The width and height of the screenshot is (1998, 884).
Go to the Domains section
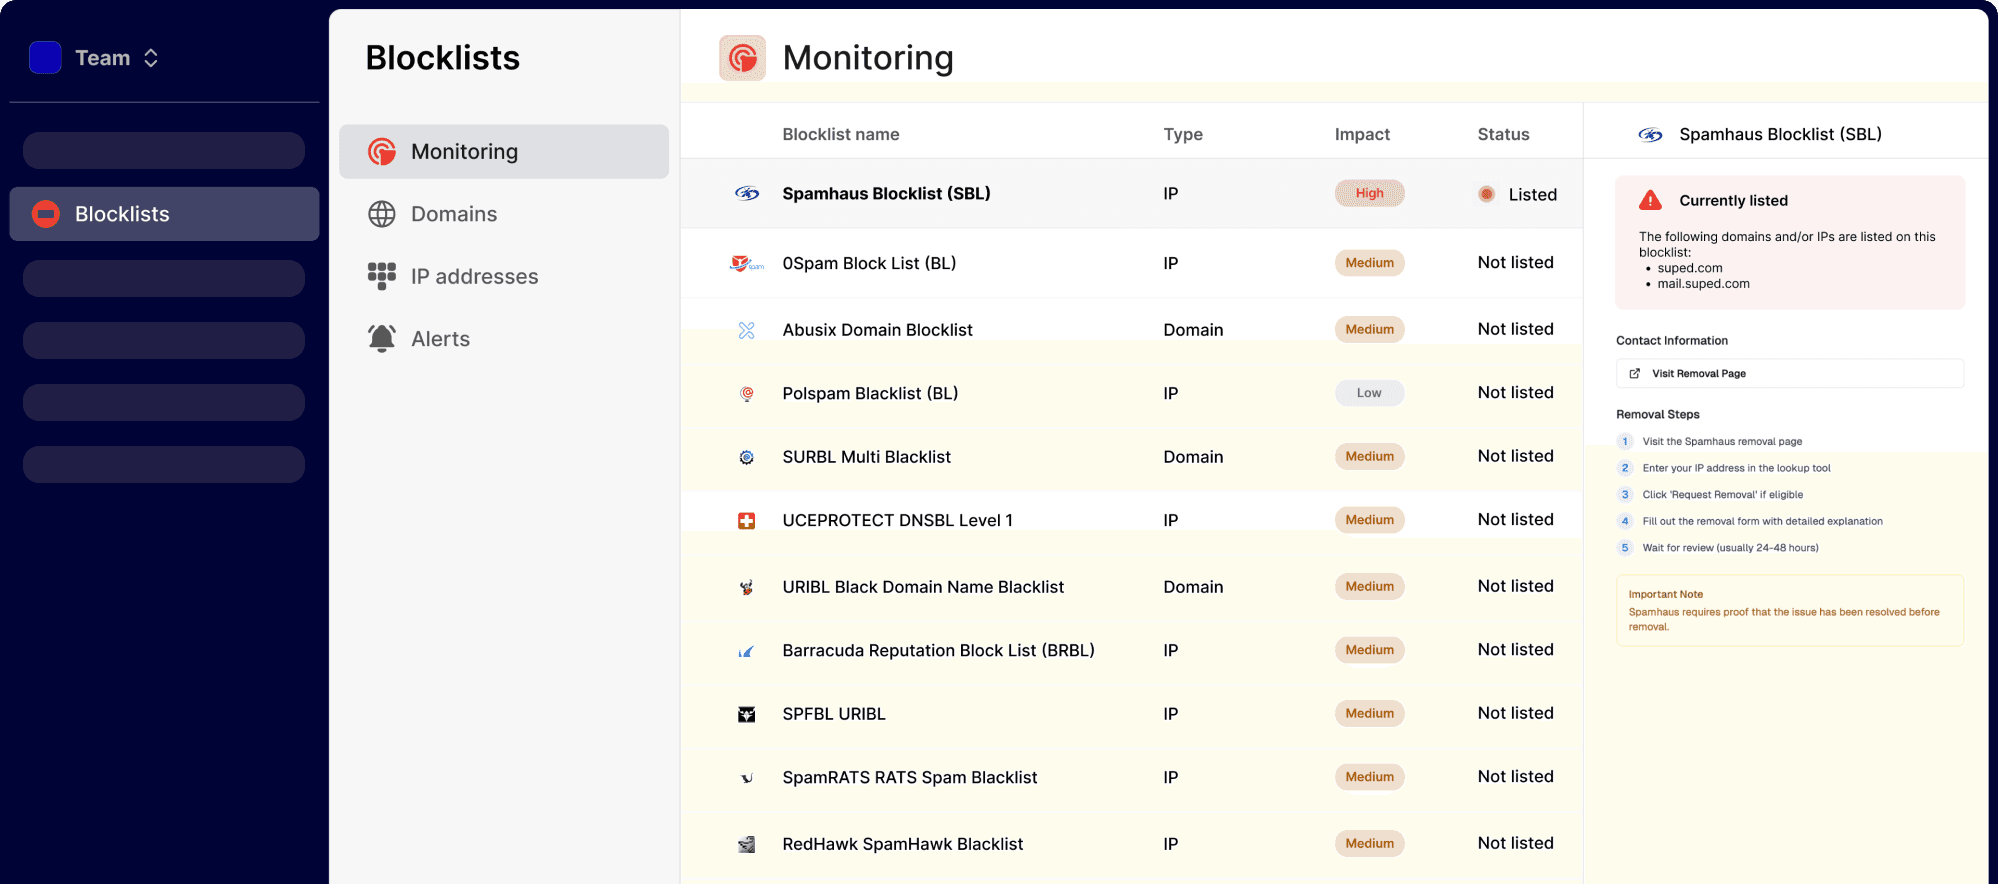454,214
